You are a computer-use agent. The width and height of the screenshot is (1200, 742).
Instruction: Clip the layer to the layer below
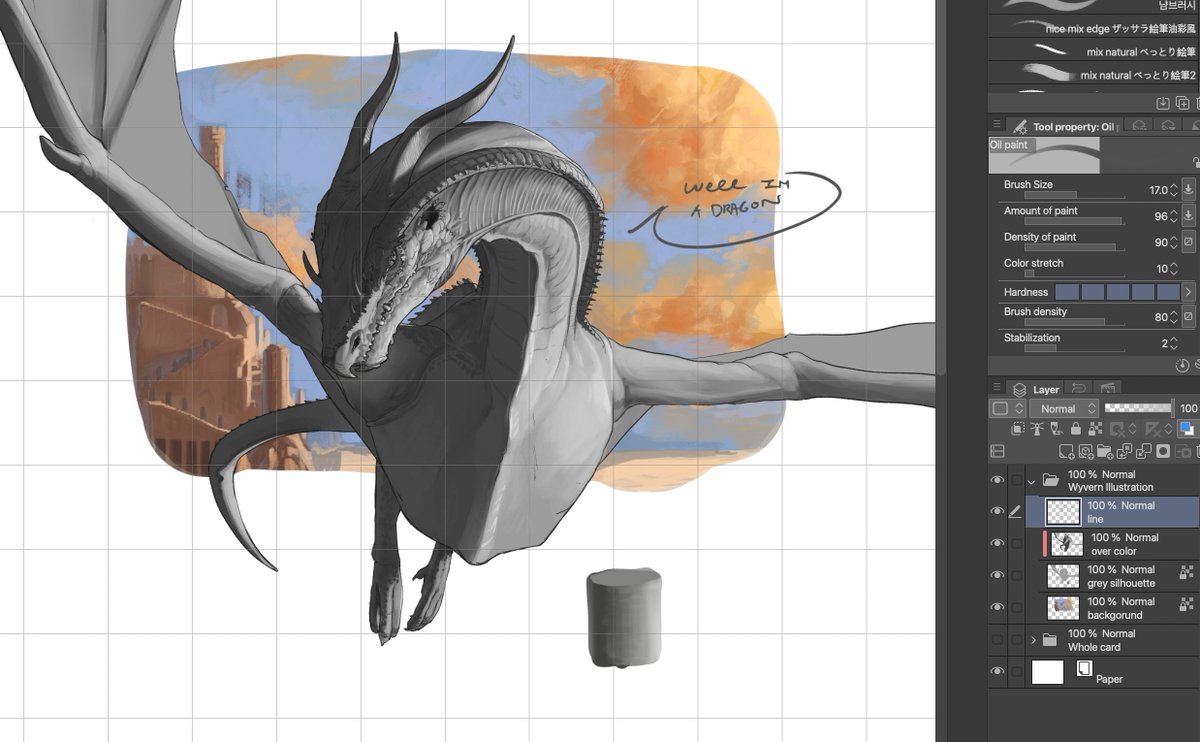tap(1018, 428)
